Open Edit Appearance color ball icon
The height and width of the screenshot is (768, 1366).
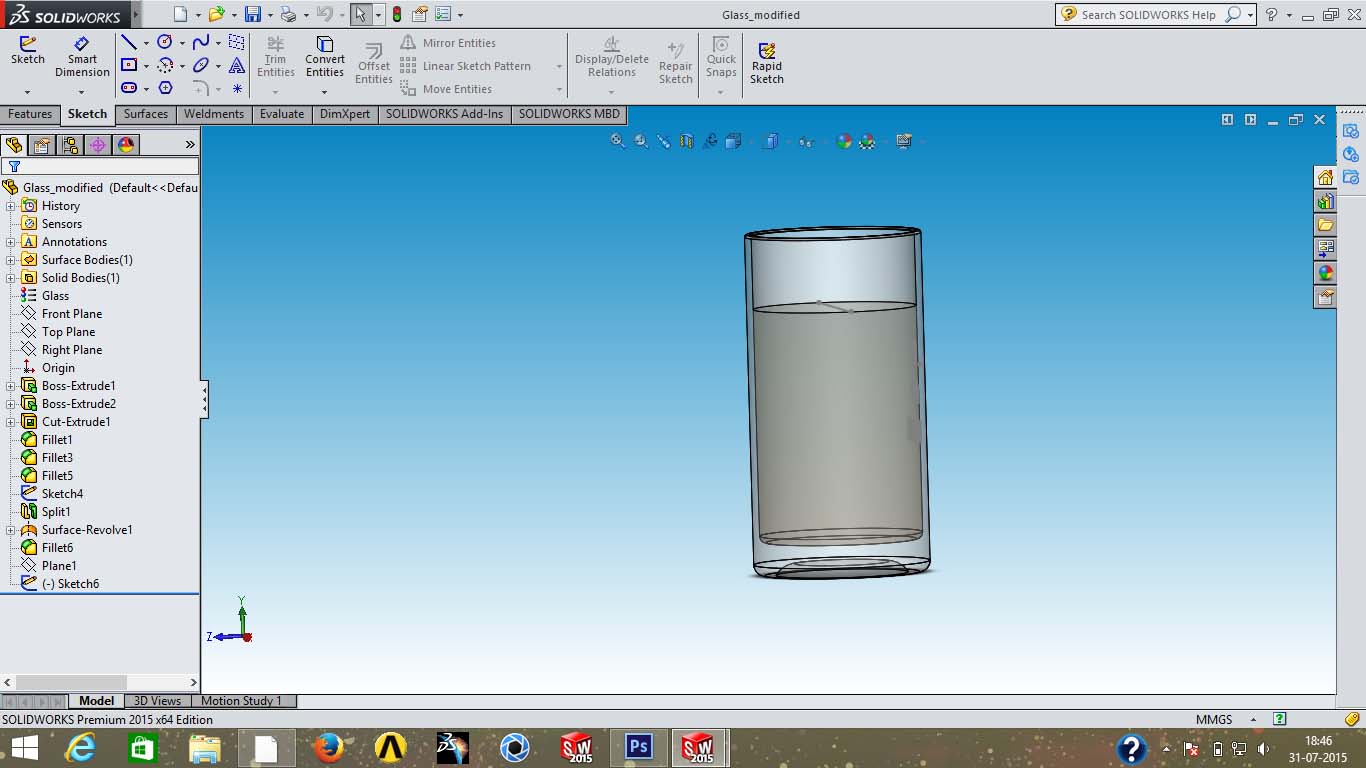pos(844,141)
